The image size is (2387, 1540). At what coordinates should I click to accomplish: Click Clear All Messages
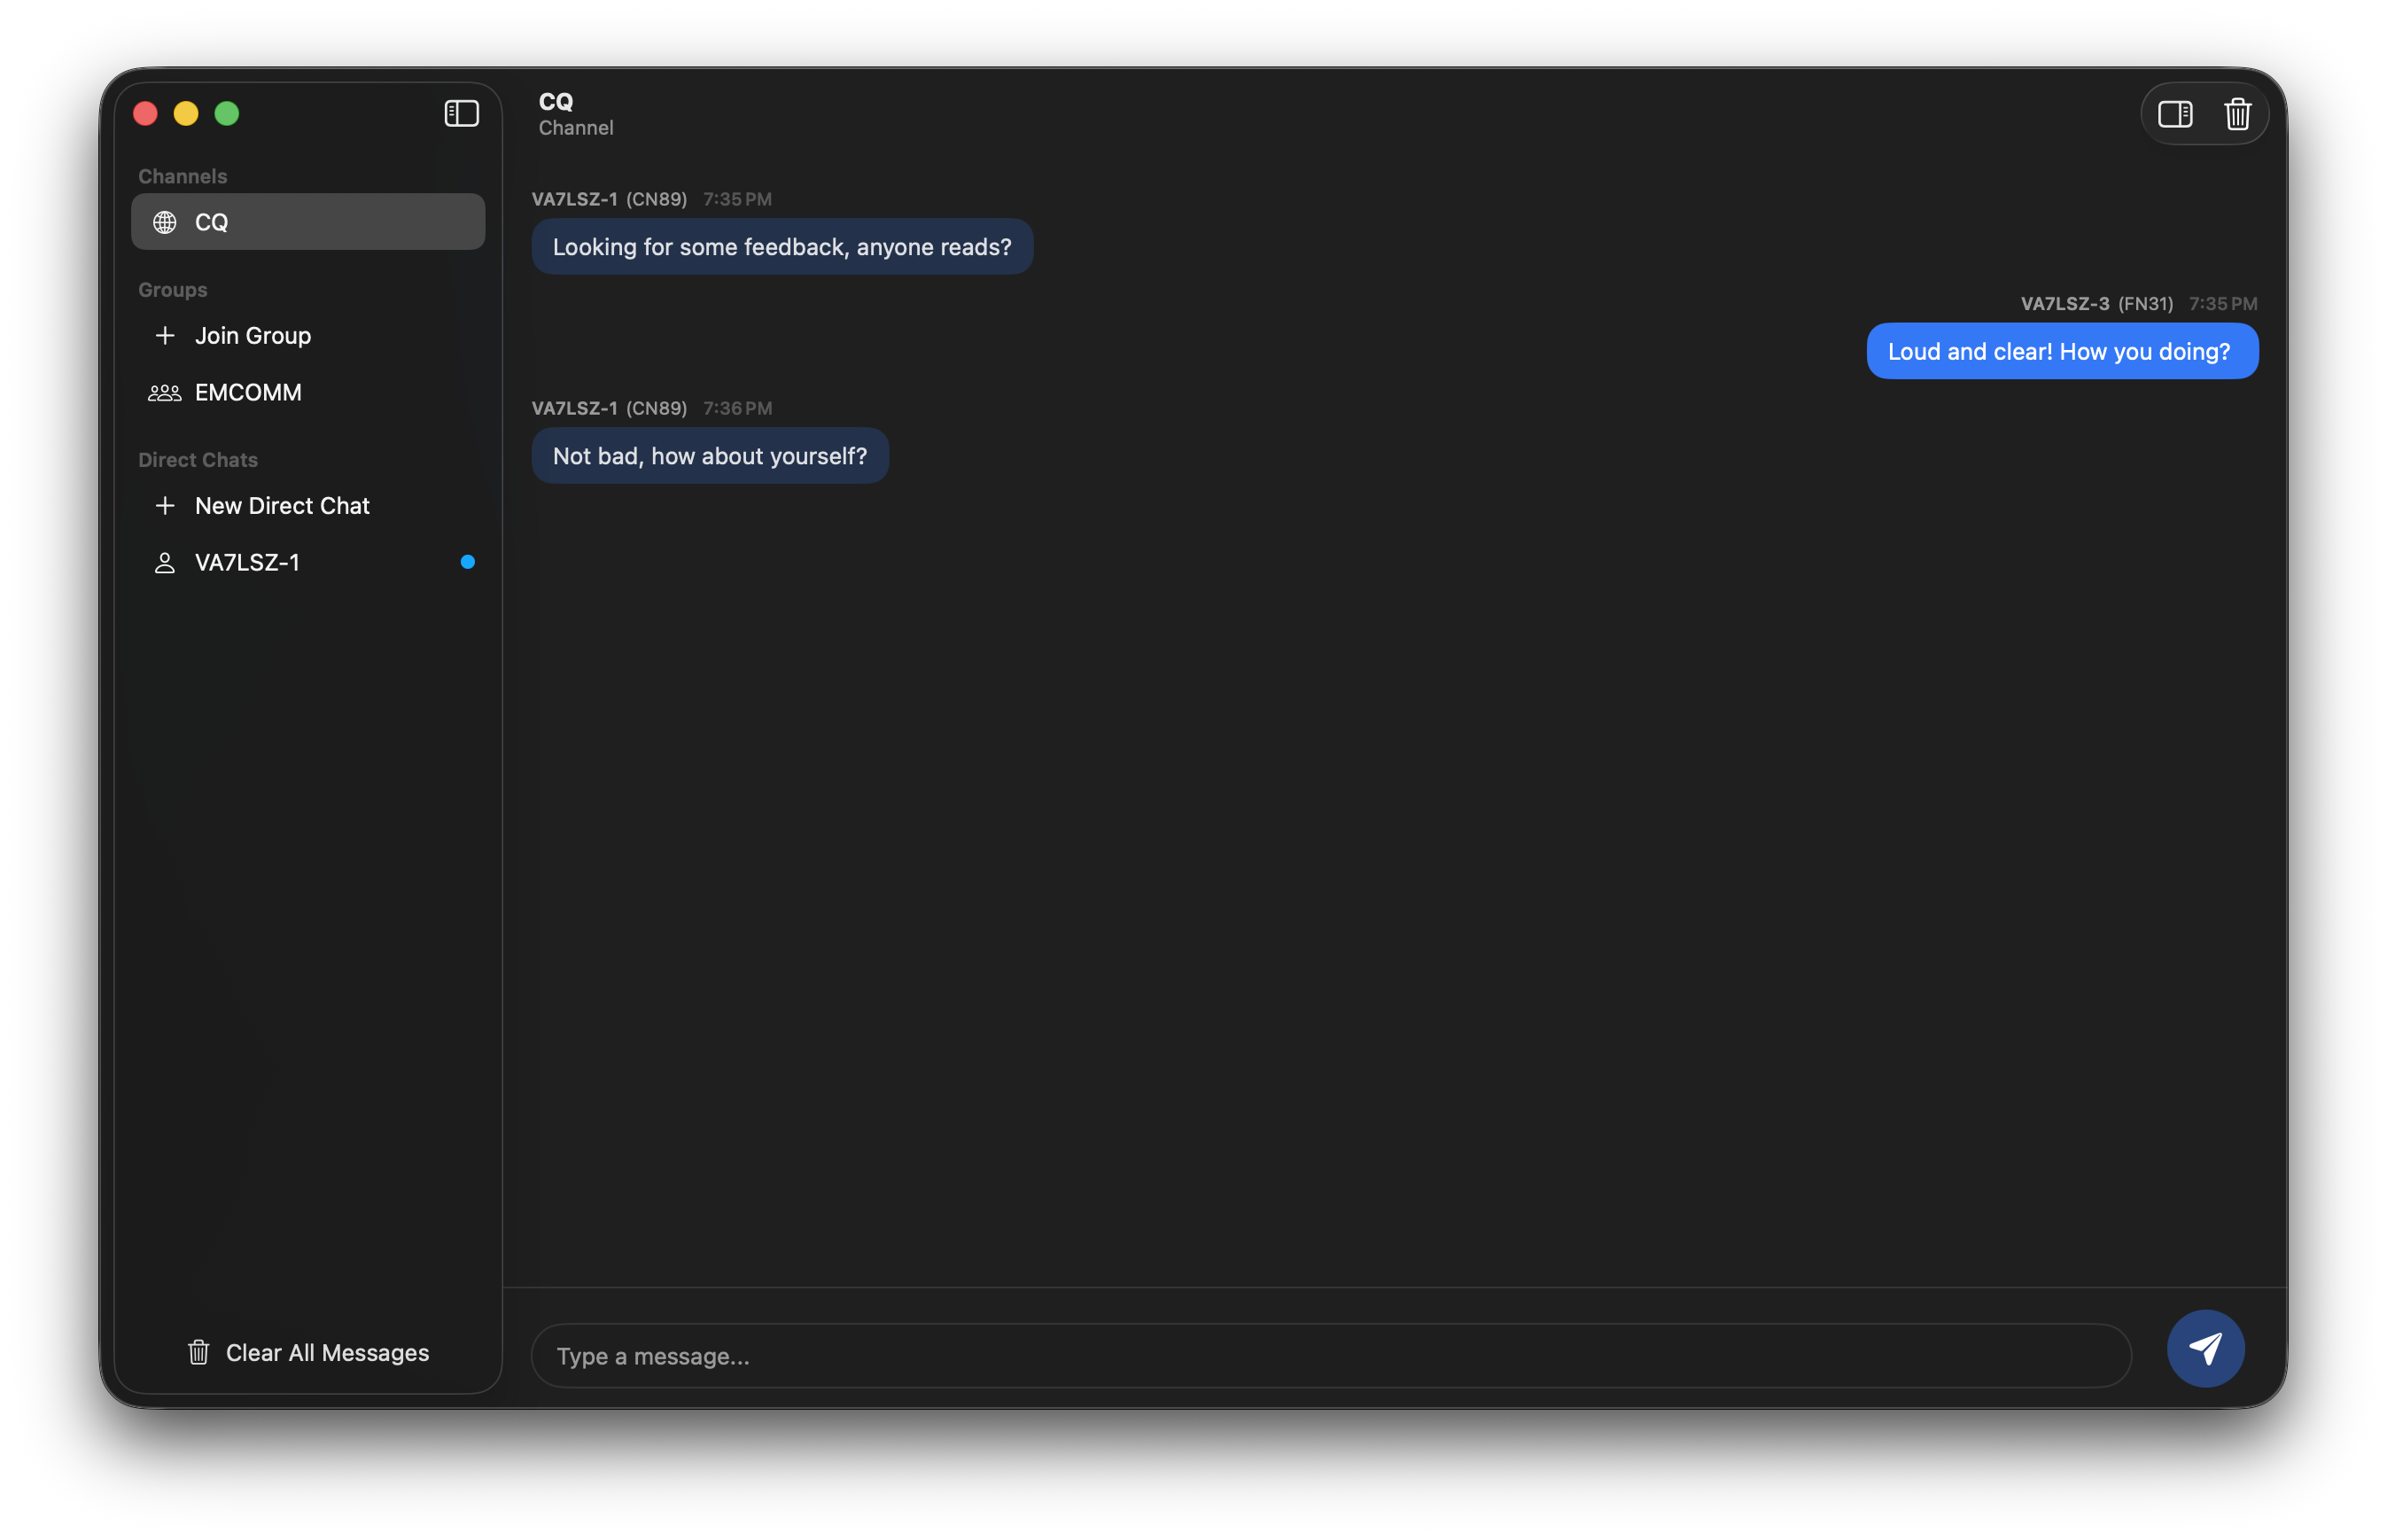pyautogui.click(x=327, y=1352)
